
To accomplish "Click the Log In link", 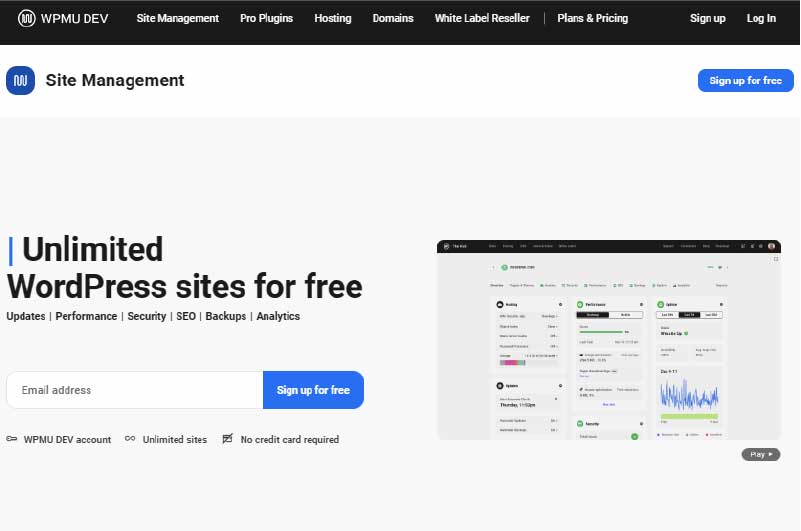I will click(x=761, y=18).
